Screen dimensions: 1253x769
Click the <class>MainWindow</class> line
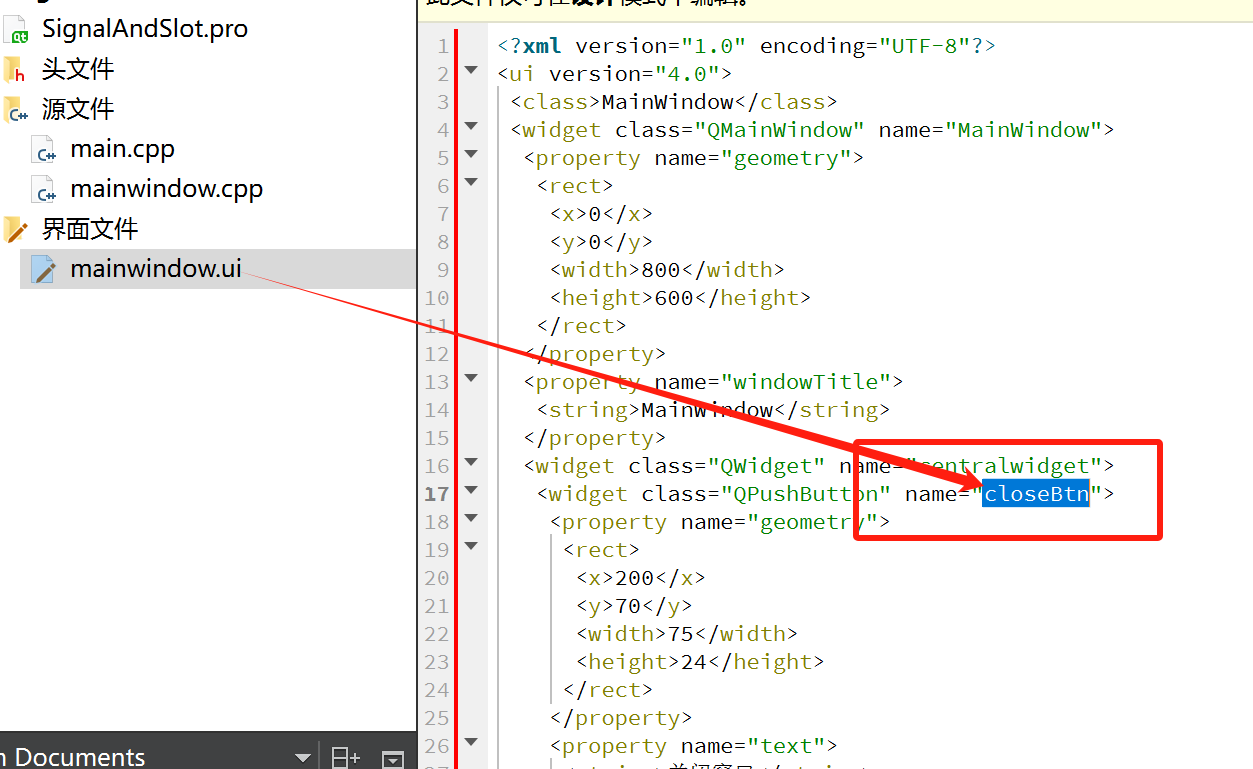pos(673,101)
